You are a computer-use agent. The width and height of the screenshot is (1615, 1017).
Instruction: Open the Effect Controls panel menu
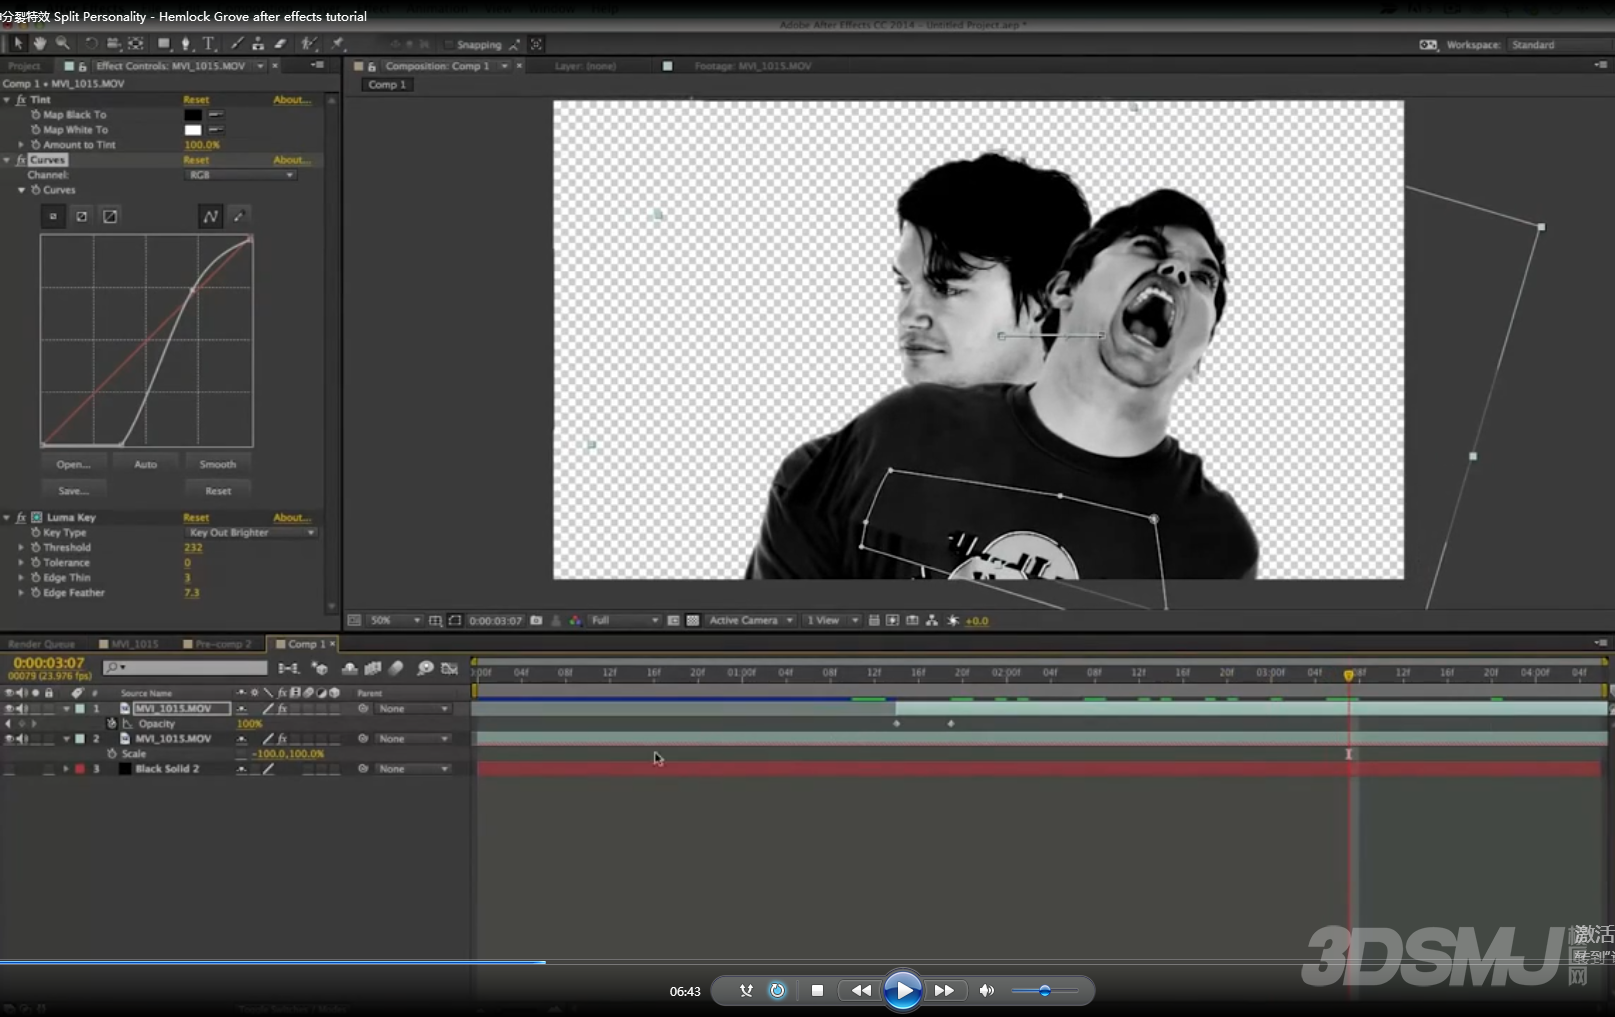tap(318, 65)
